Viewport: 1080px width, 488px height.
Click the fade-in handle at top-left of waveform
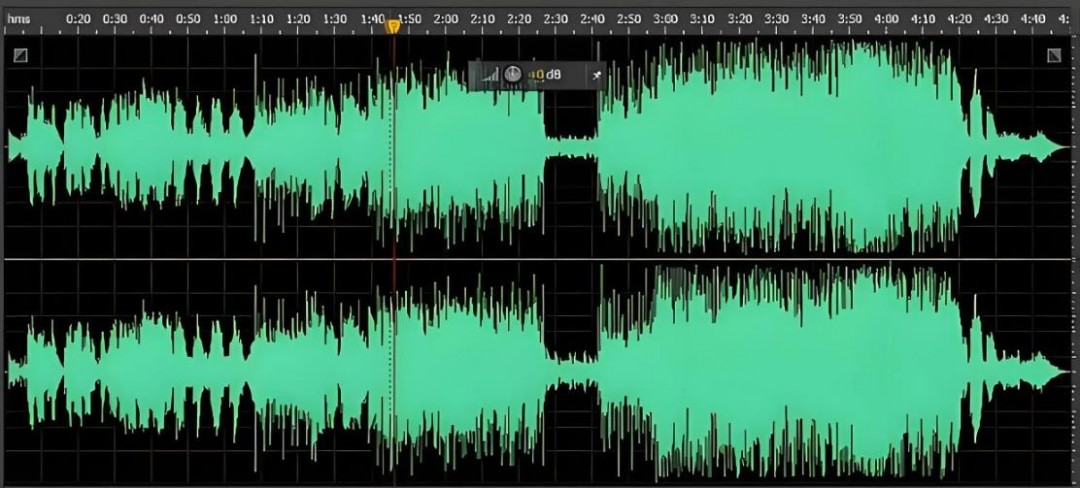20,56
